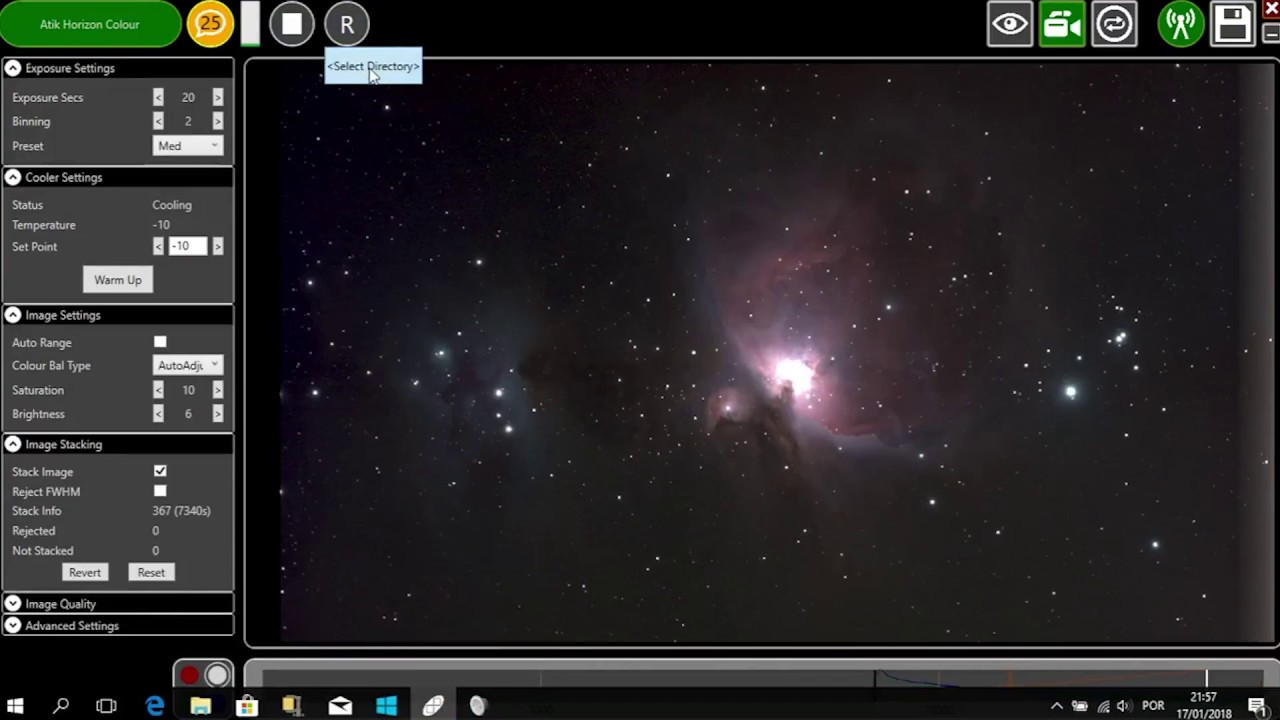Increase Brightness with right arrow
The width and height of the screenshot is (1280, 720).
click(218, 414)
